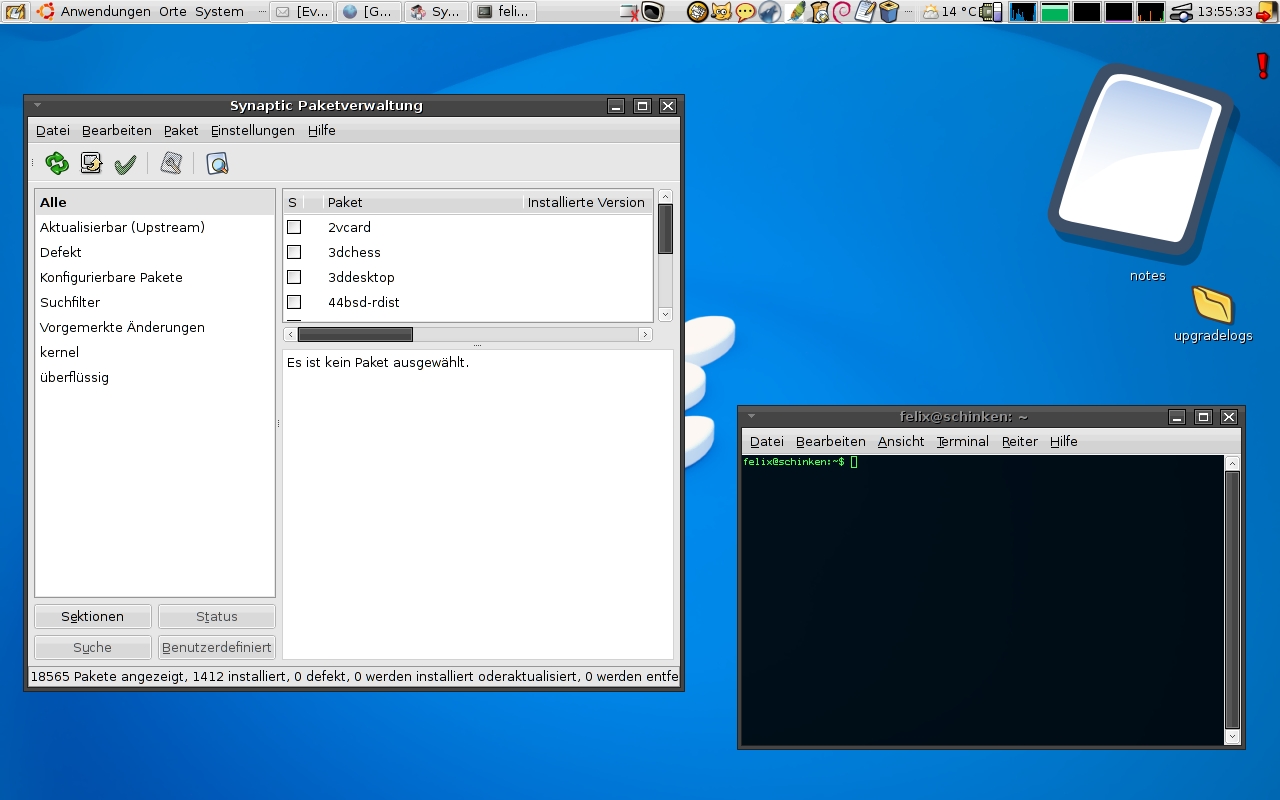Click the volume slider applet icon
1280x800 pixels.
1182,12
